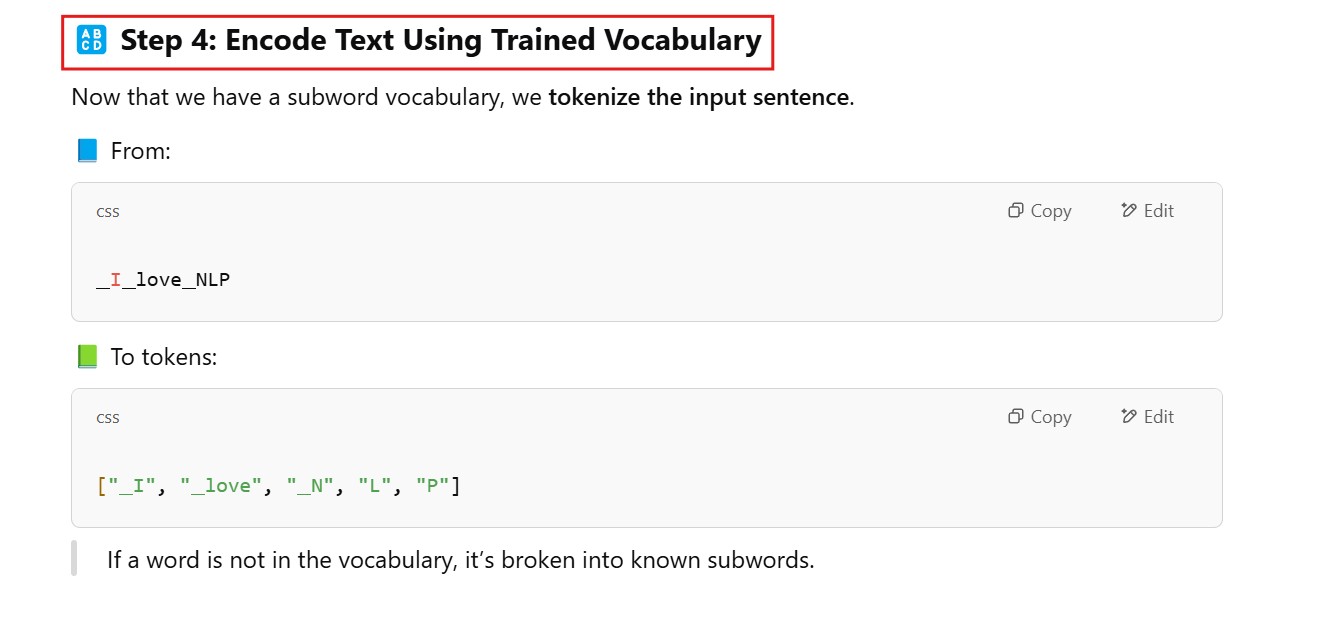Screen dimensions: 1329x635
Task: Click the From: label text
Action: pos(141,151)
